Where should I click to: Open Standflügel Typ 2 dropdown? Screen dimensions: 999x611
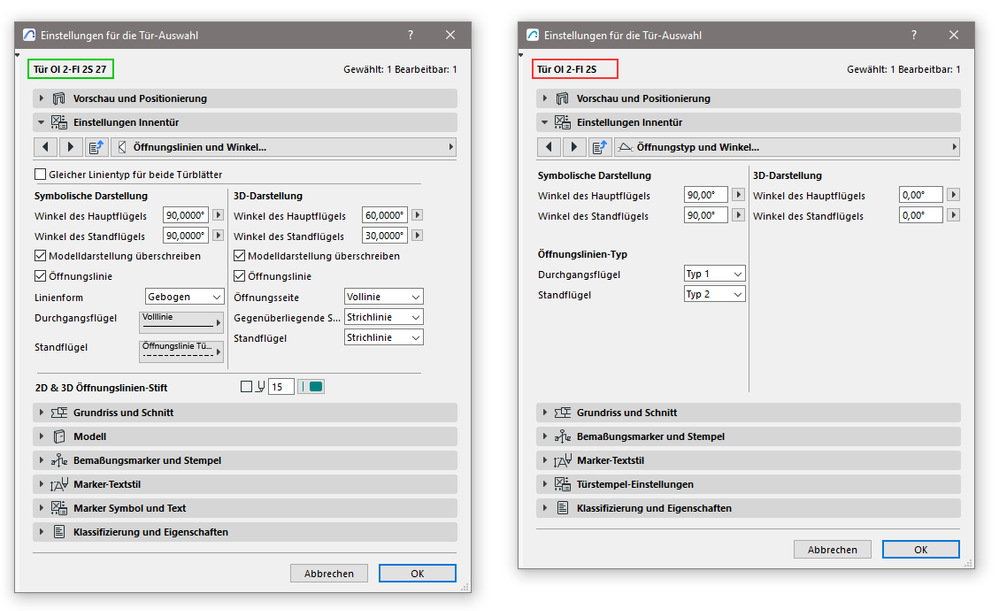tap(714, 294)
